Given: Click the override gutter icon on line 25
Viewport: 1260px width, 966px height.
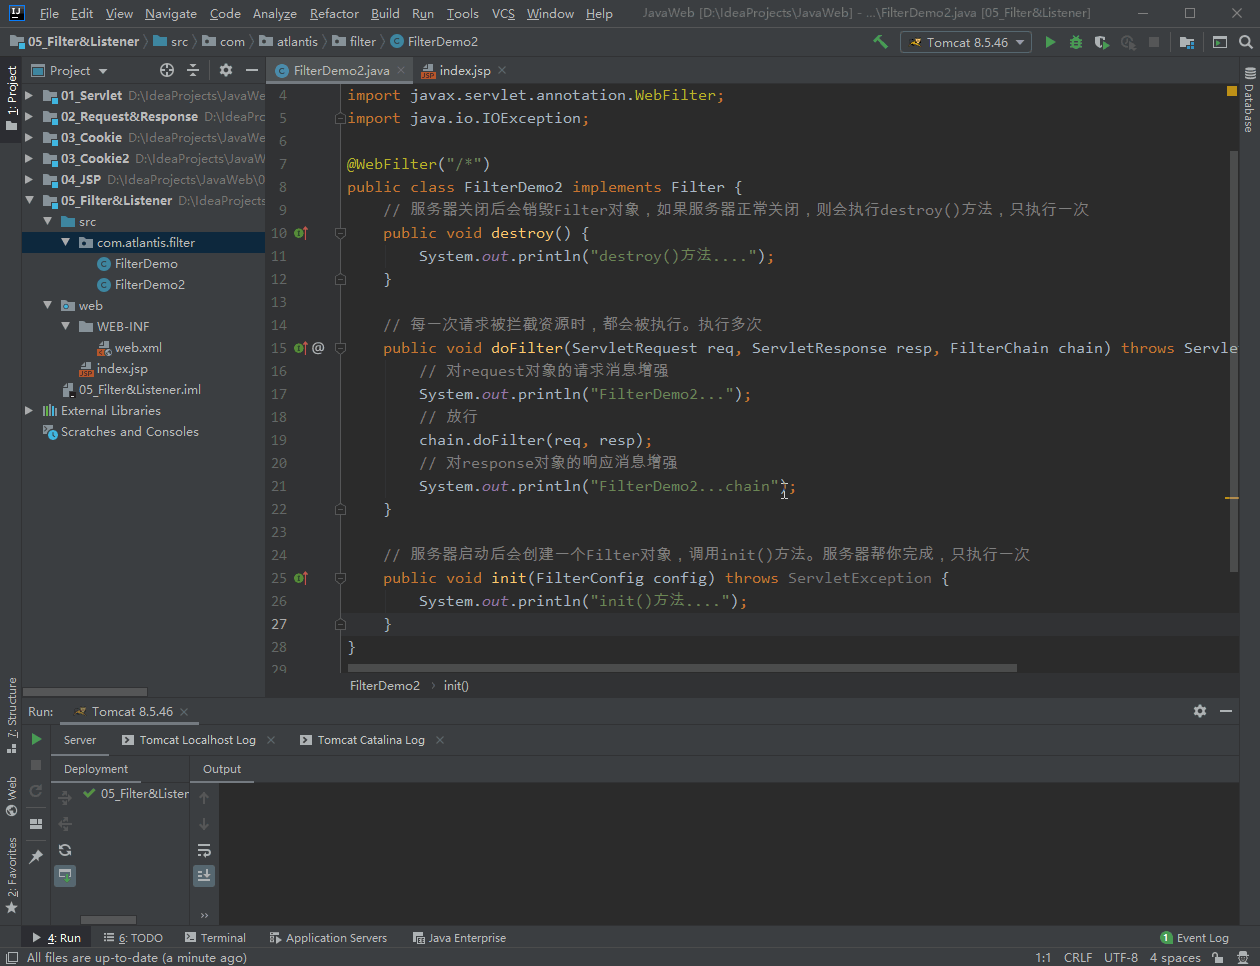Looking at the screenshot, I should tap(301, 578).
